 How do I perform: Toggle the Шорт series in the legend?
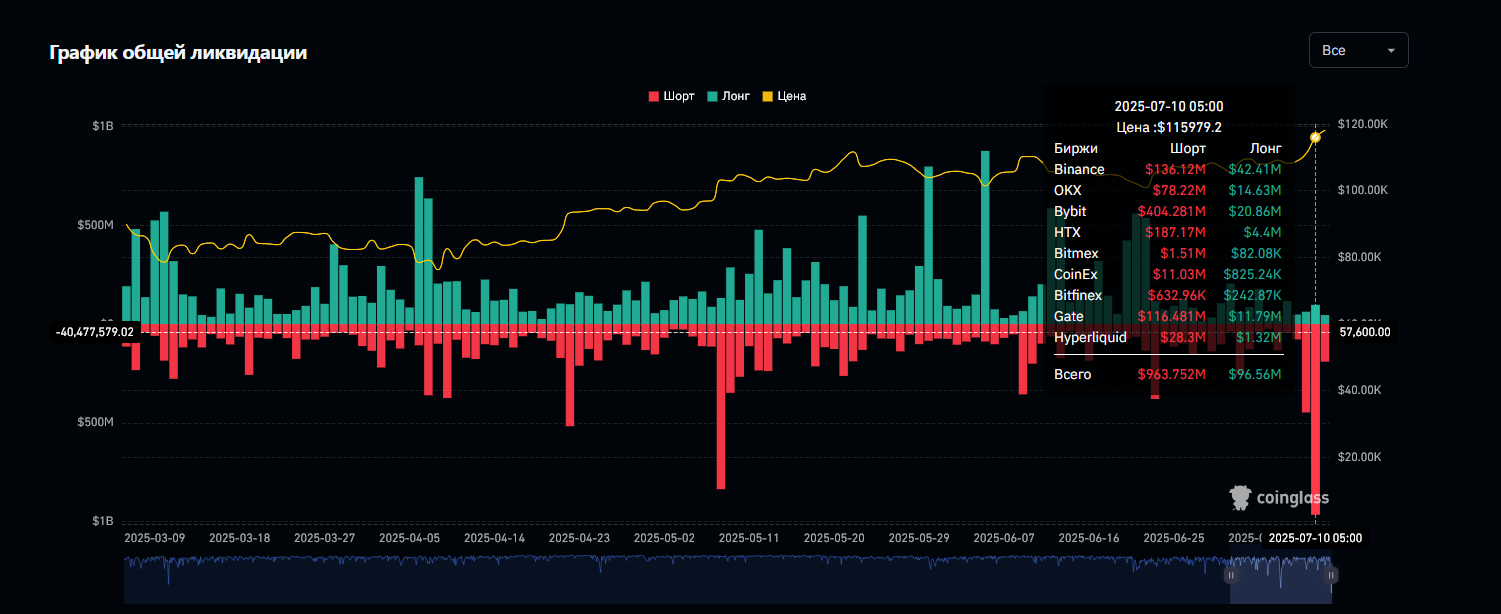(671, 96)
